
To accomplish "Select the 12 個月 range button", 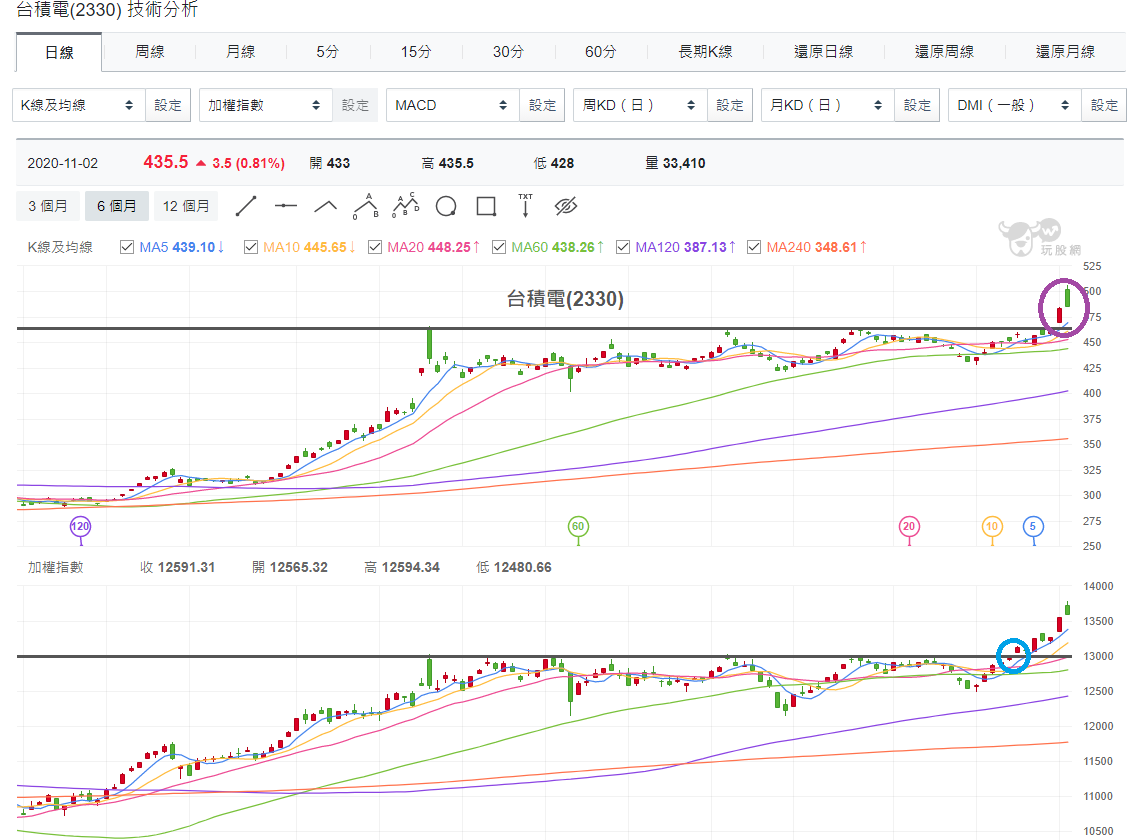I will pyautogui.click(x=186, y=206).
